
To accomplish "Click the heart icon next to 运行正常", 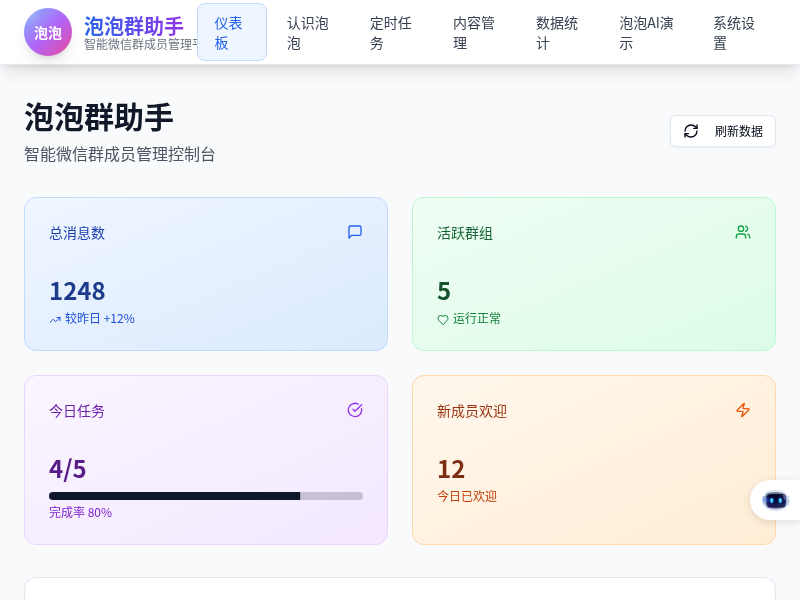I will point(443,319).
